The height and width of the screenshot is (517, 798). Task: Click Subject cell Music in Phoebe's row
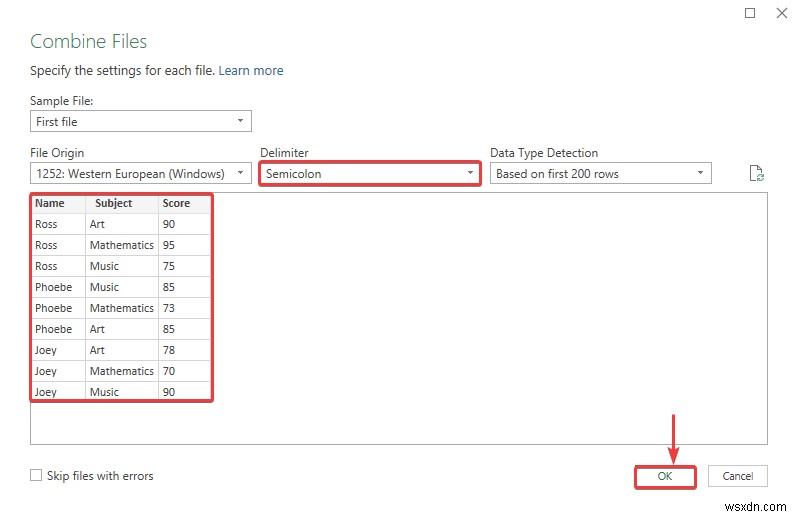pyautogui.click(x=122, y=288)
